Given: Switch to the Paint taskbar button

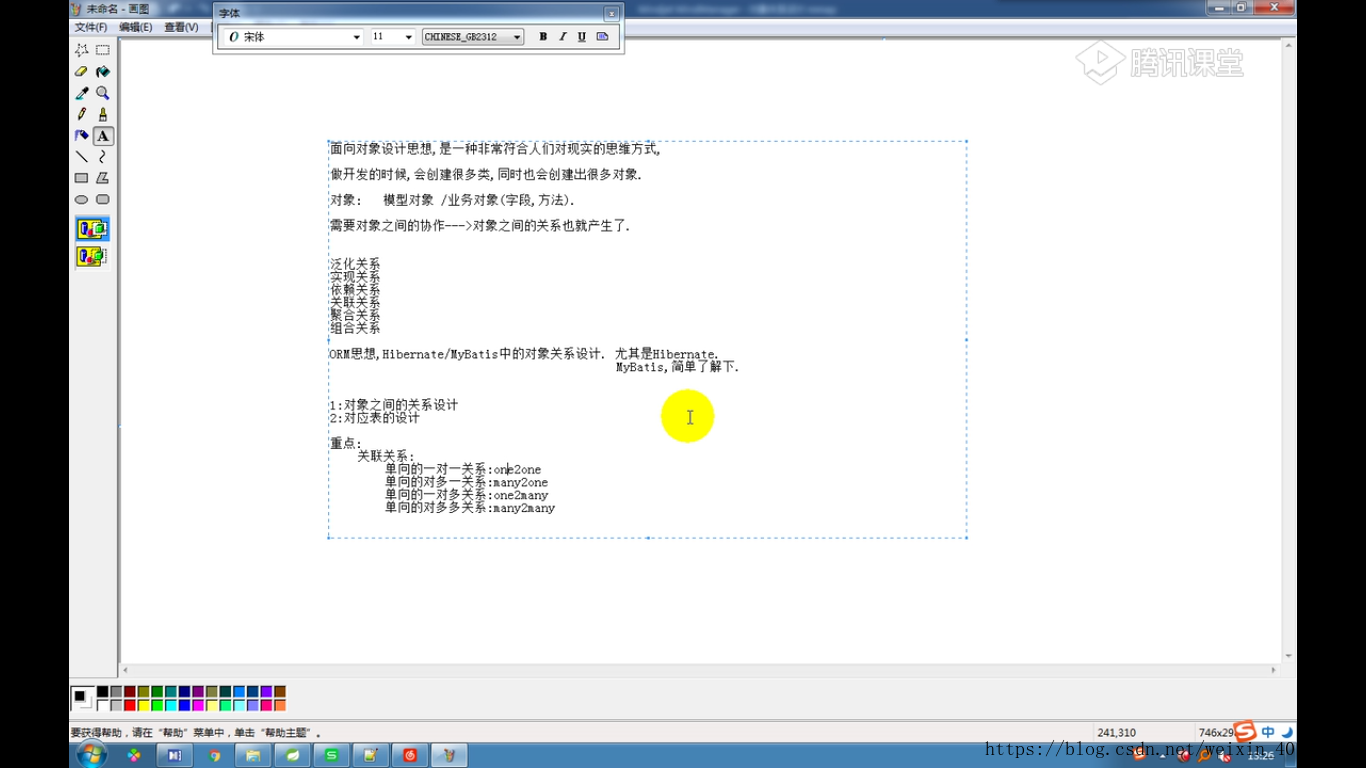Looking at the screenshot, I should (x=449, y=755).
